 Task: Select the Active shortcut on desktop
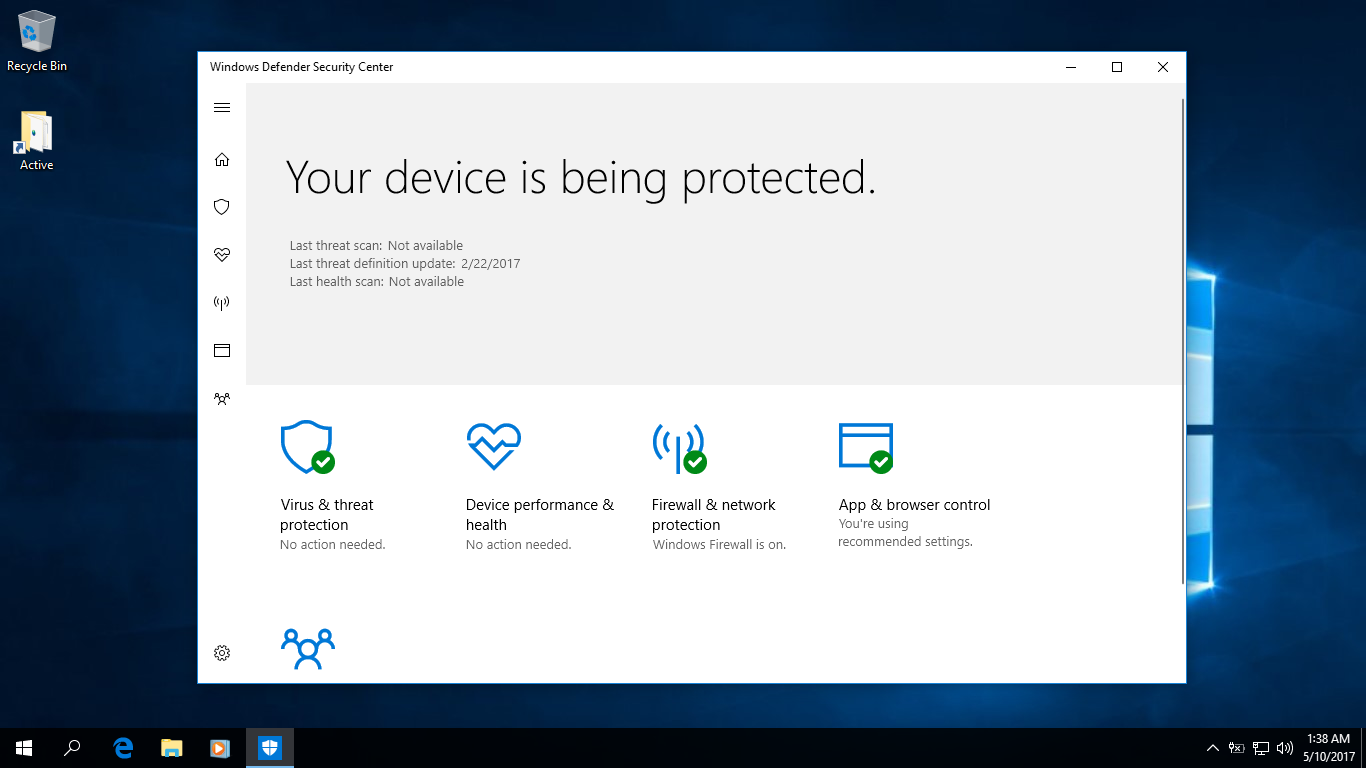36,141
